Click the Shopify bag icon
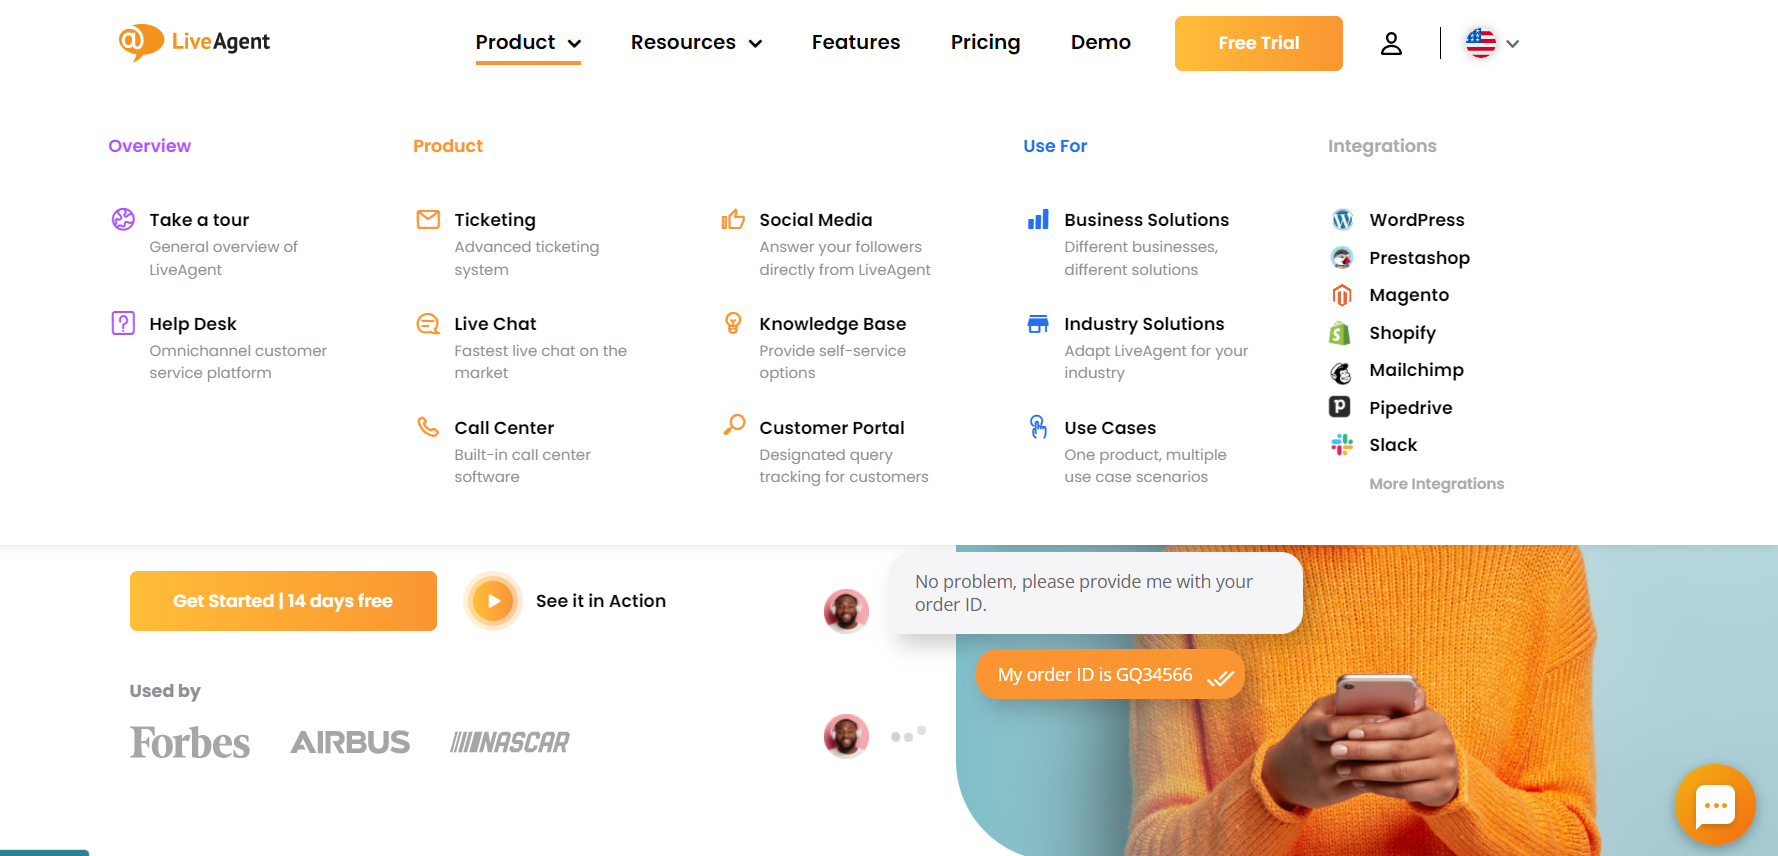 1340,333
